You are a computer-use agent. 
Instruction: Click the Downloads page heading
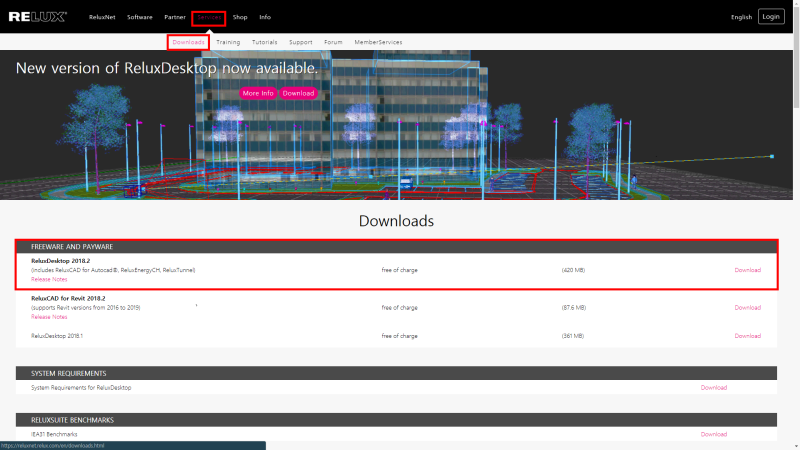point(396,221)
